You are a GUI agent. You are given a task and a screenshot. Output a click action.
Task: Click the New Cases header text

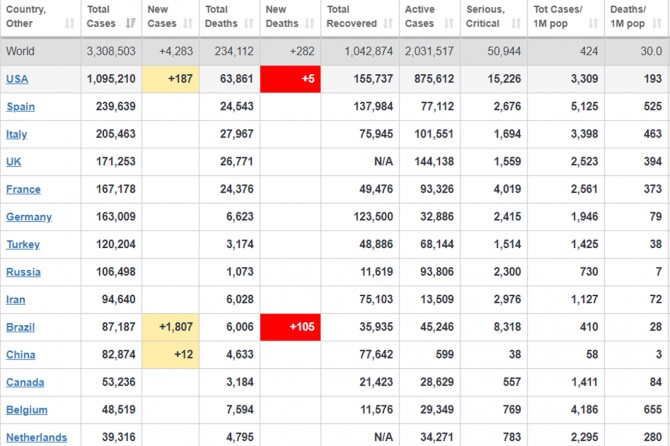[162, 16]
